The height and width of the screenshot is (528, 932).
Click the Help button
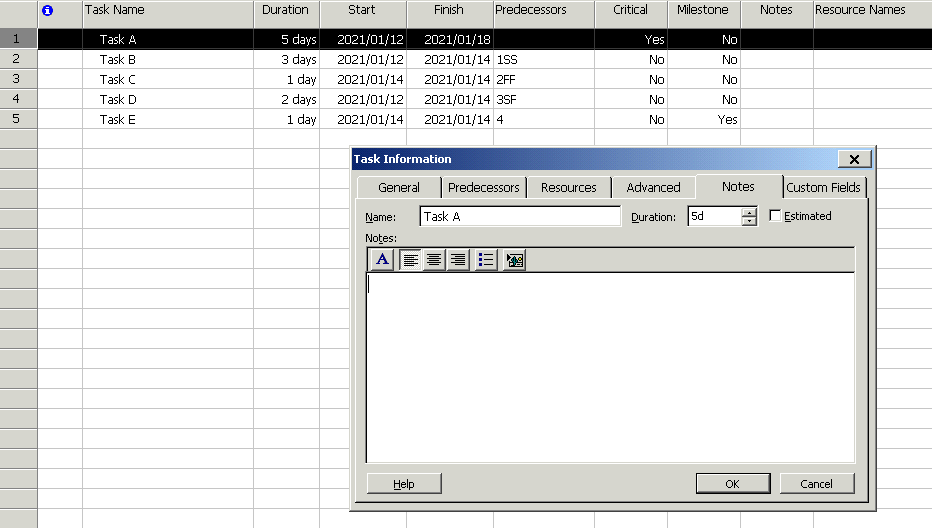point(404,484)
